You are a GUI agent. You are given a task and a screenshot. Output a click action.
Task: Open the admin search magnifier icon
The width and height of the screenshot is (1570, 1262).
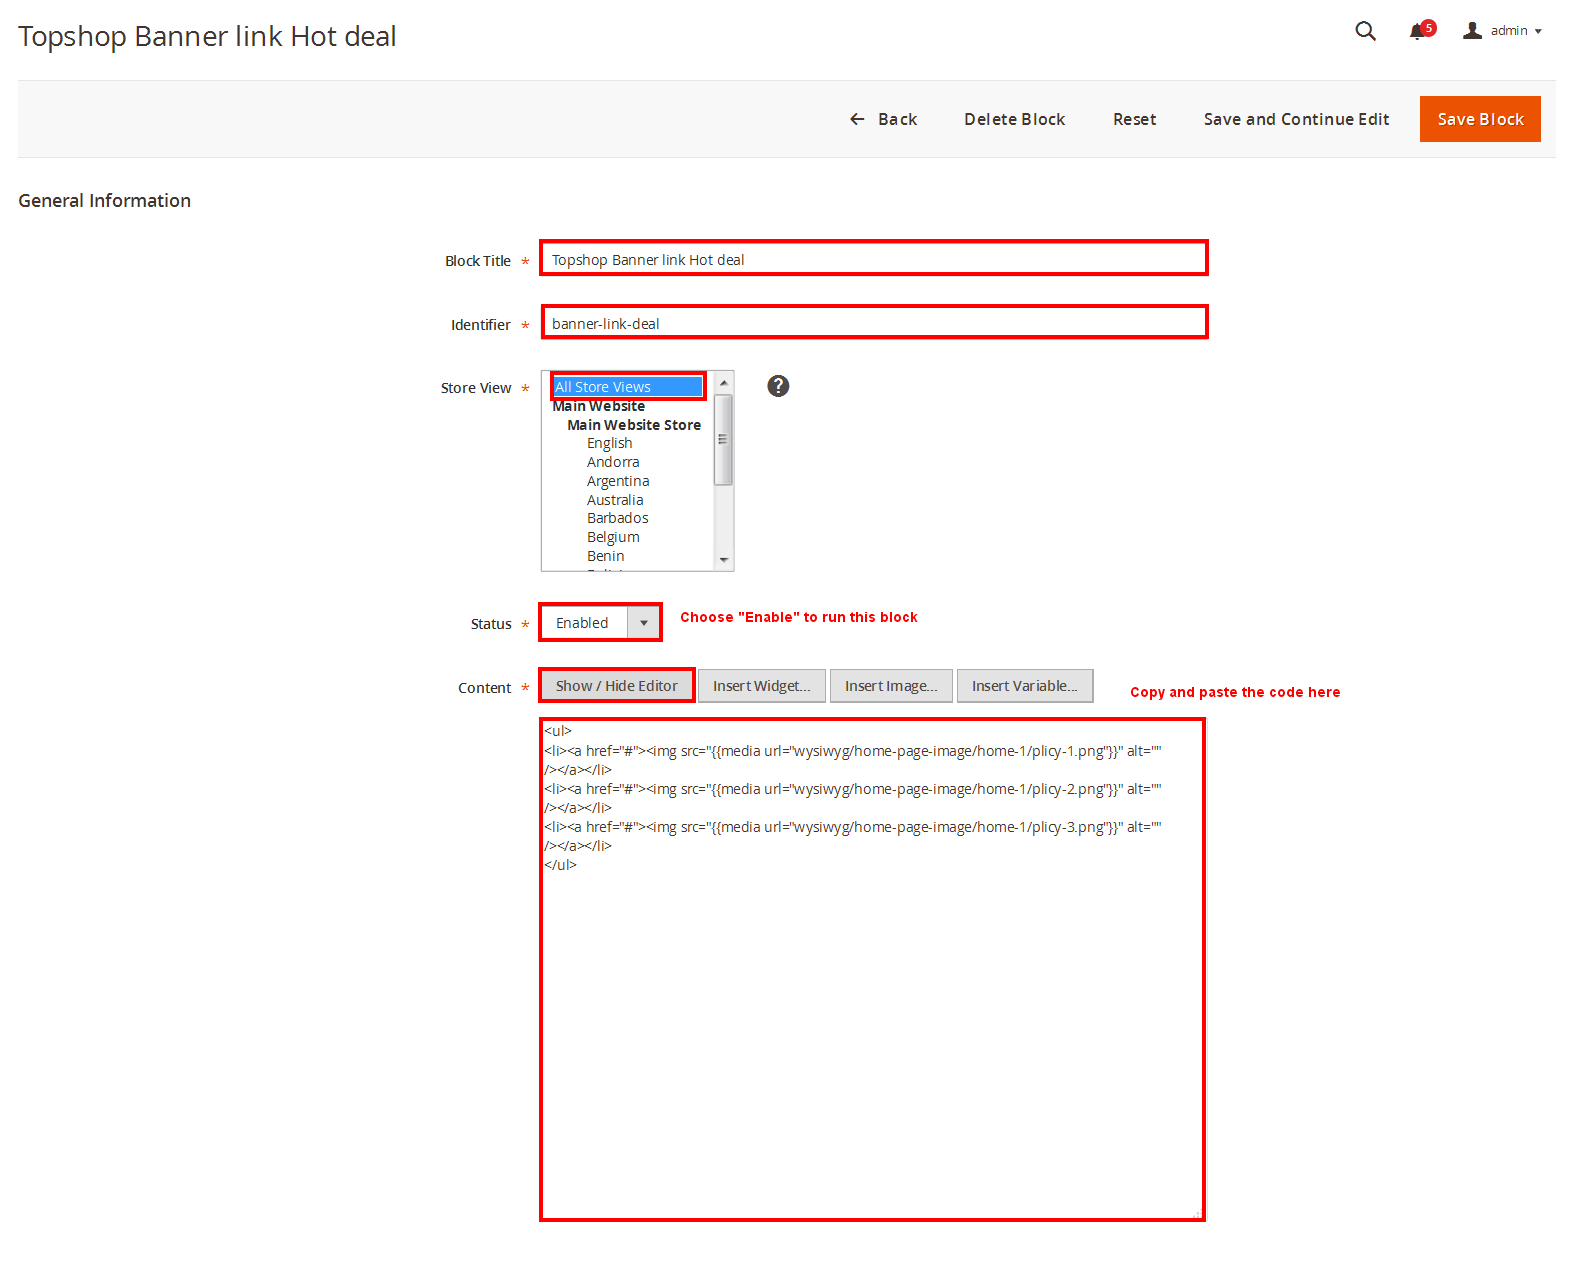1365,31
